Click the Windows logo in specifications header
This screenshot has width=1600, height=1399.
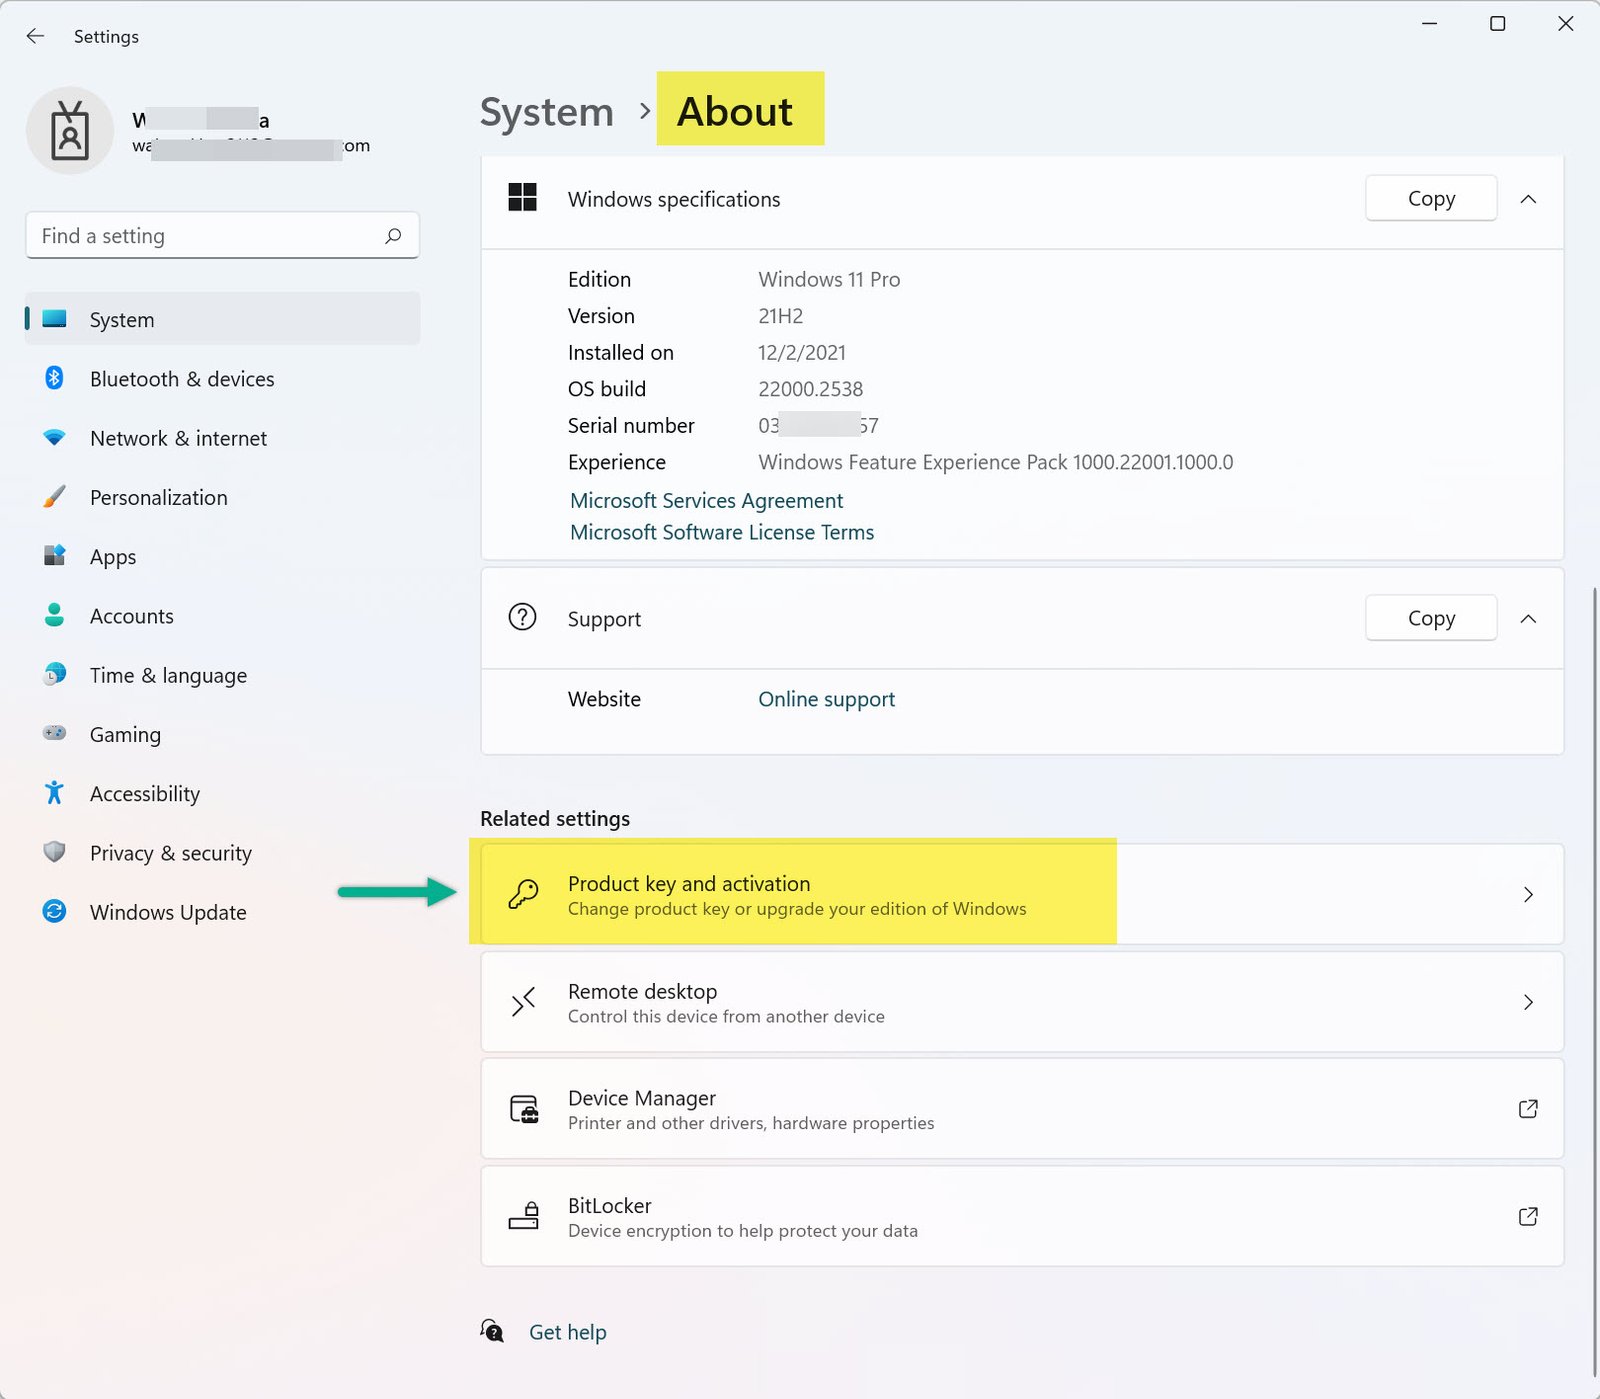[523, 197]
